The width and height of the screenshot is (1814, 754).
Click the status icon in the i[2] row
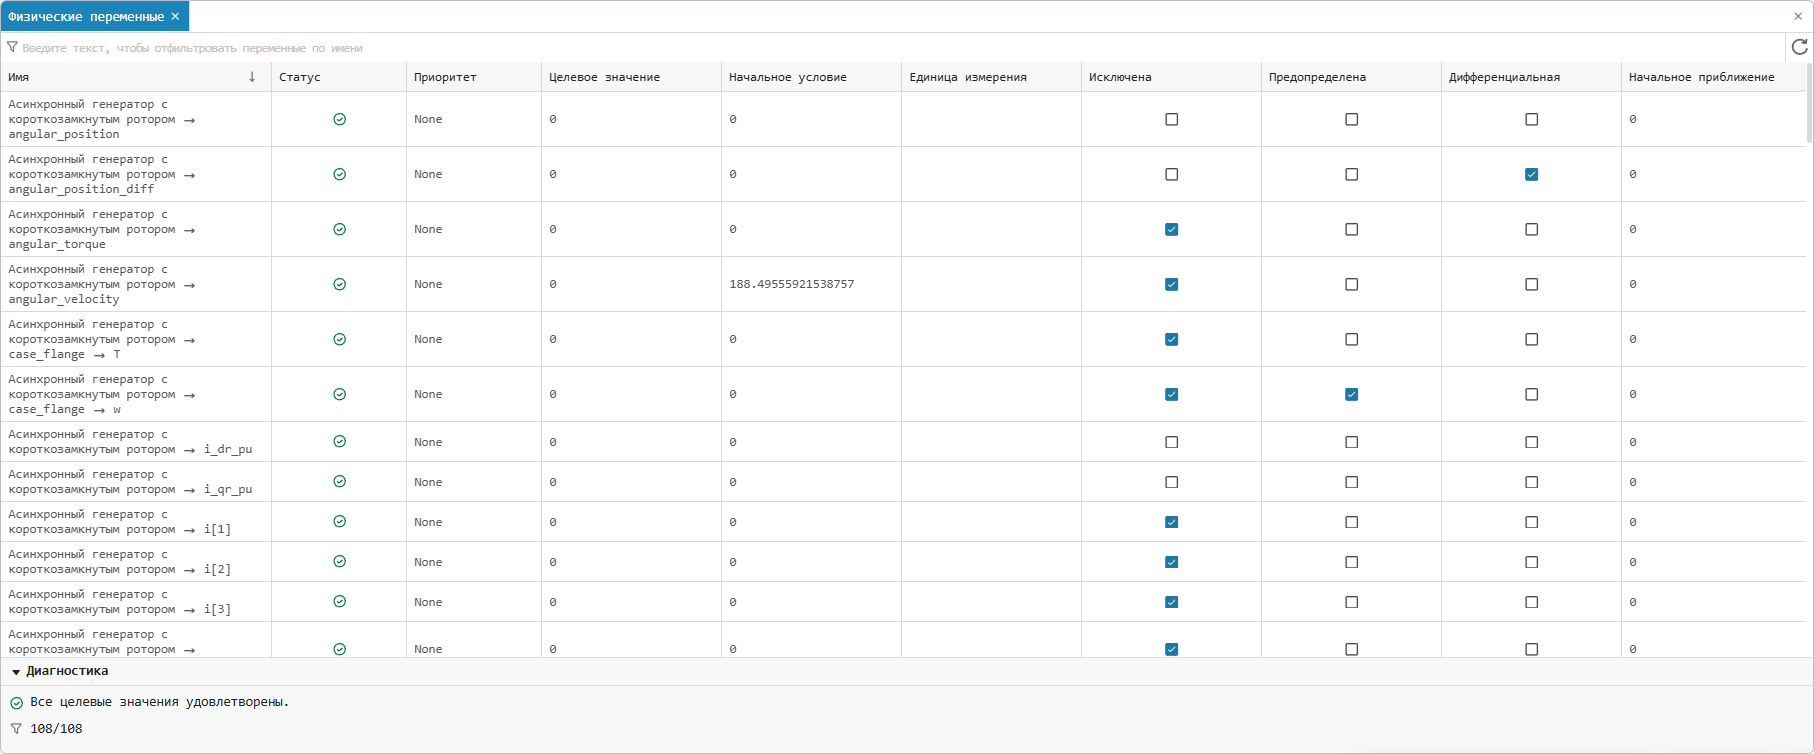pos(340,561)
